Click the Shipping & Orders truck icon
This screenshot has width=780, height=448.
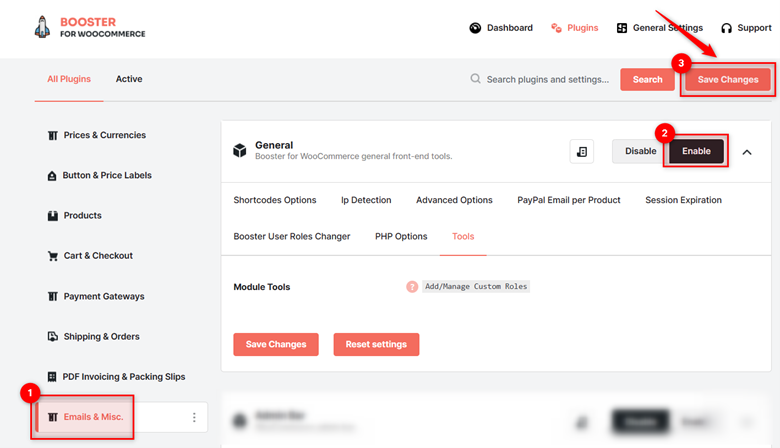point(53,337)
